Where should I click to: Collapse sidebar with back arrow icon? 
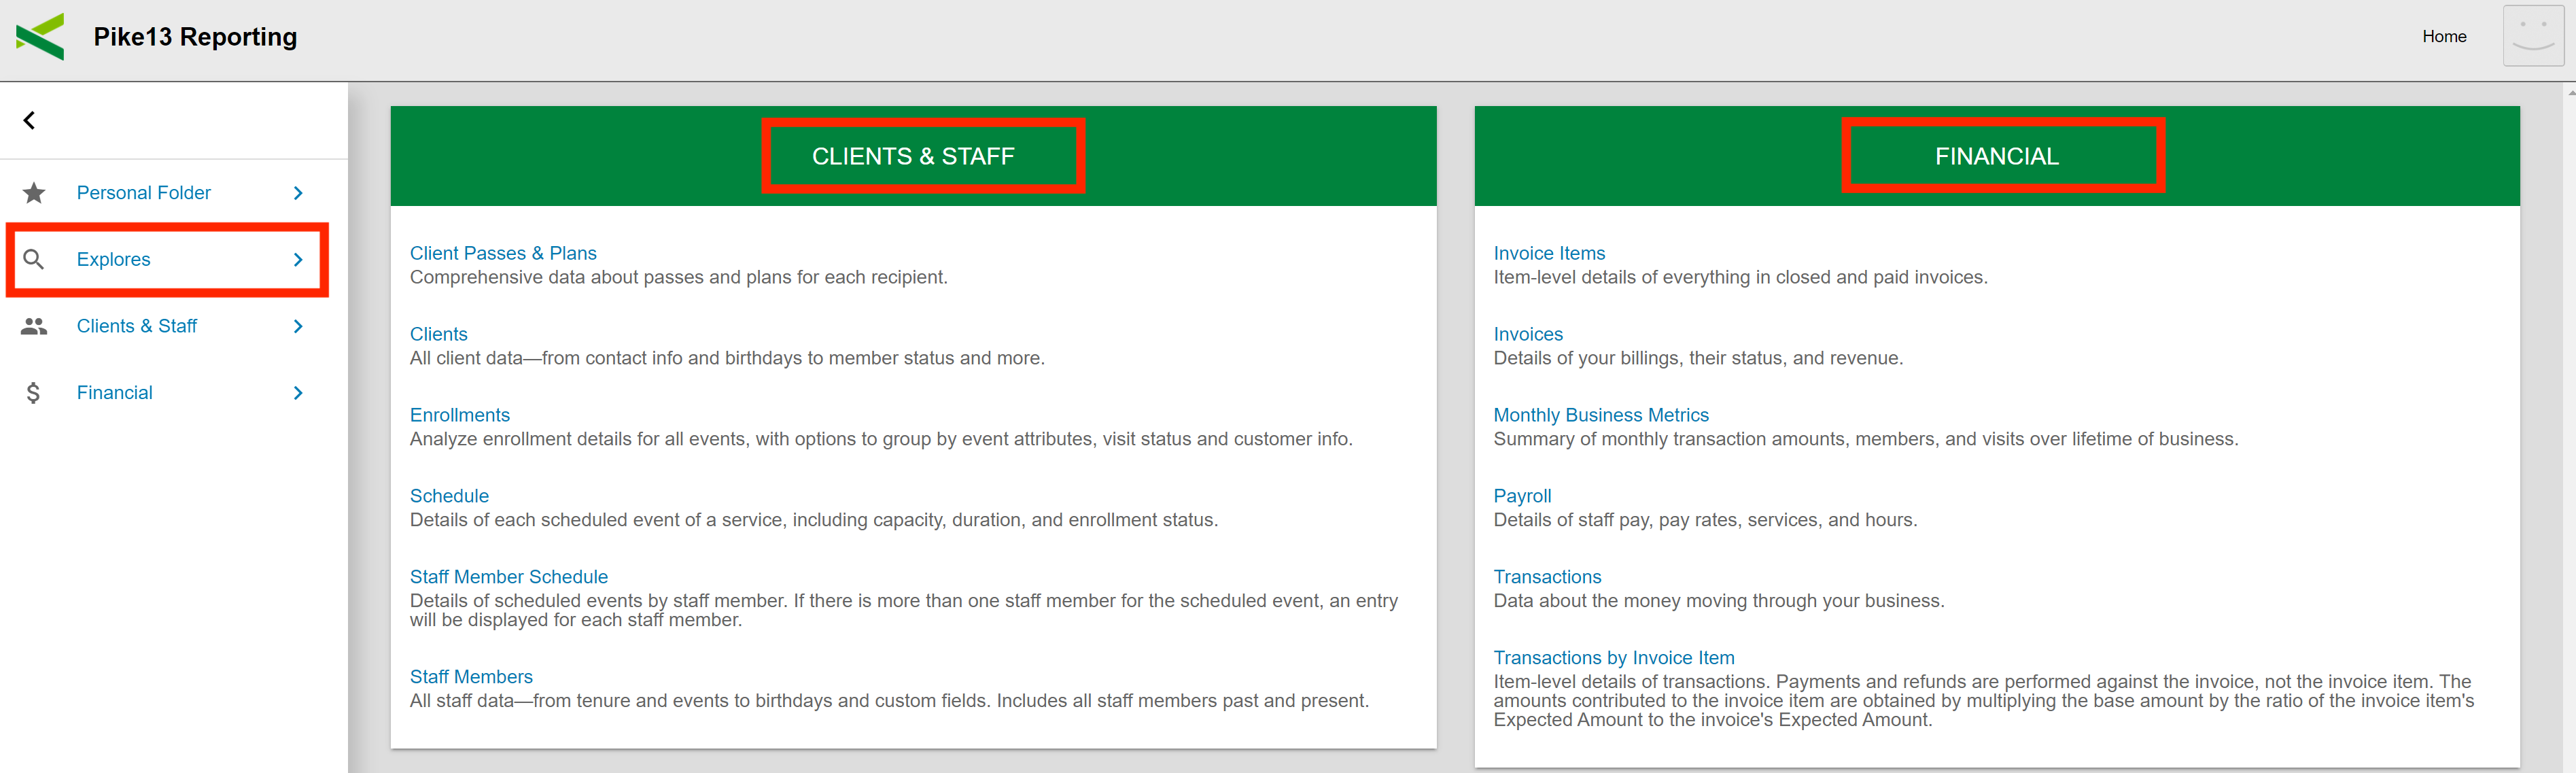pos(29,121)
